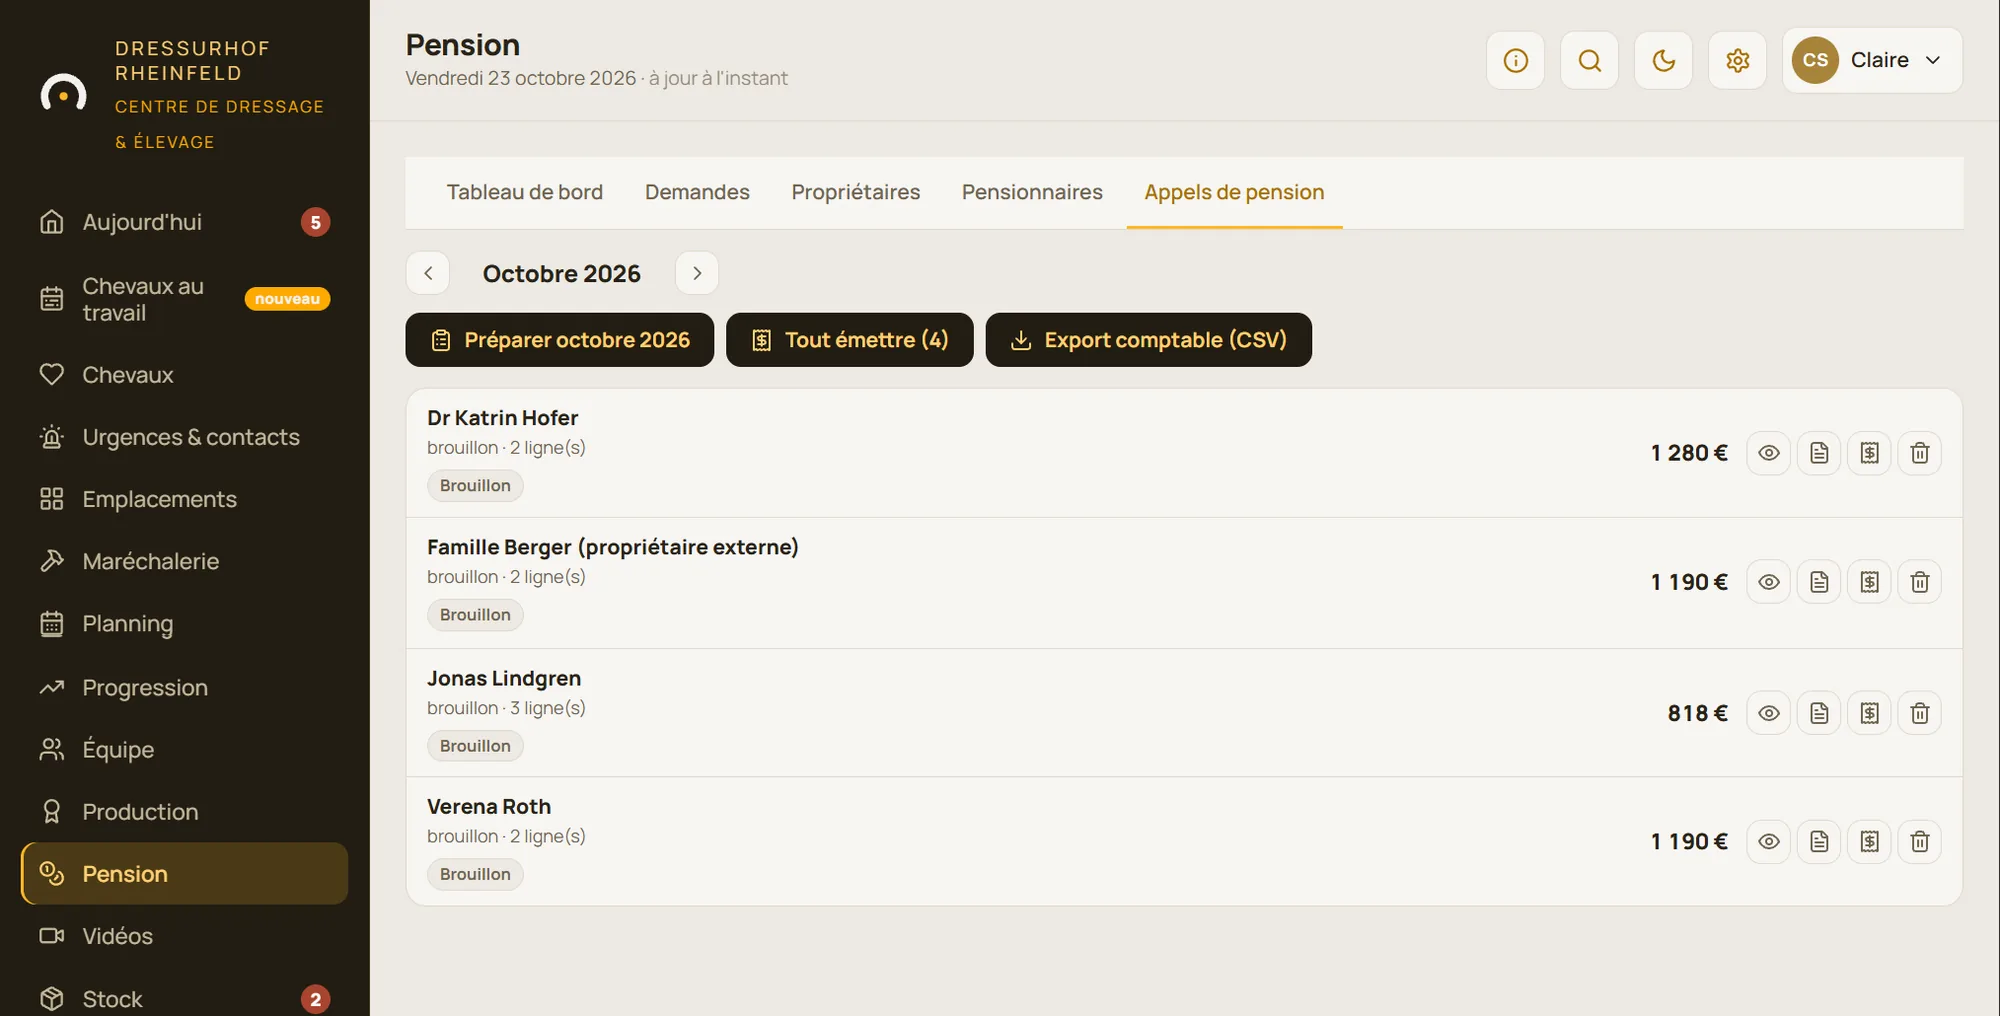2000x1016 pixels.
Task: Open the info icon in header
Action: click(x=1515, y=60)
